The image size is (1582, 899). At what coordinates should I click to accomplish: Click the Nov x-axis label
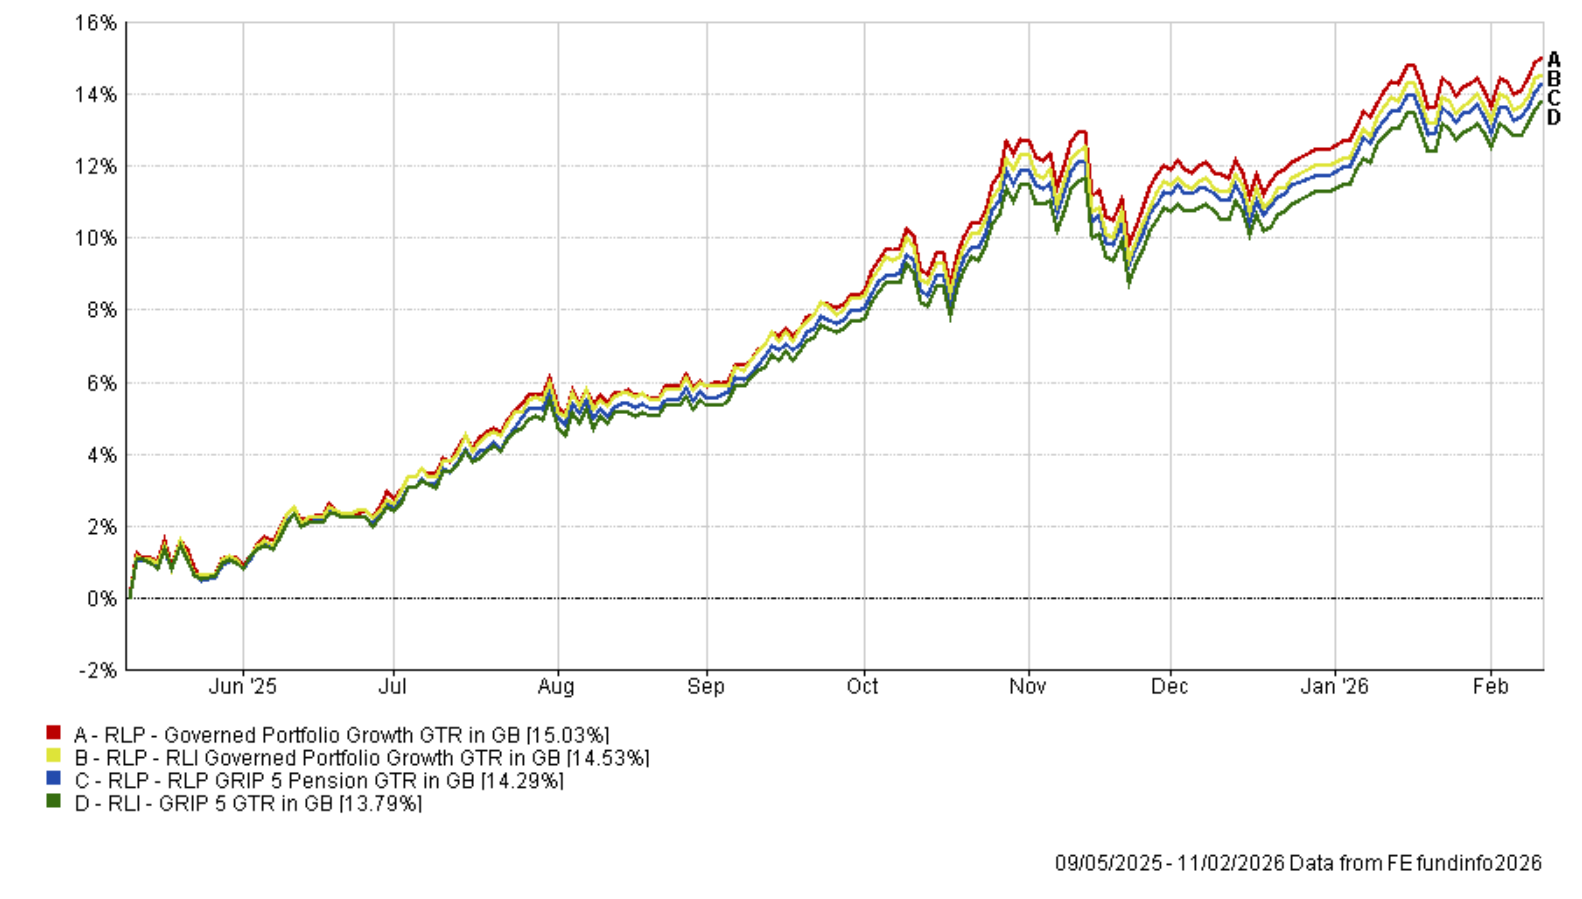(x=1027, y=687)
